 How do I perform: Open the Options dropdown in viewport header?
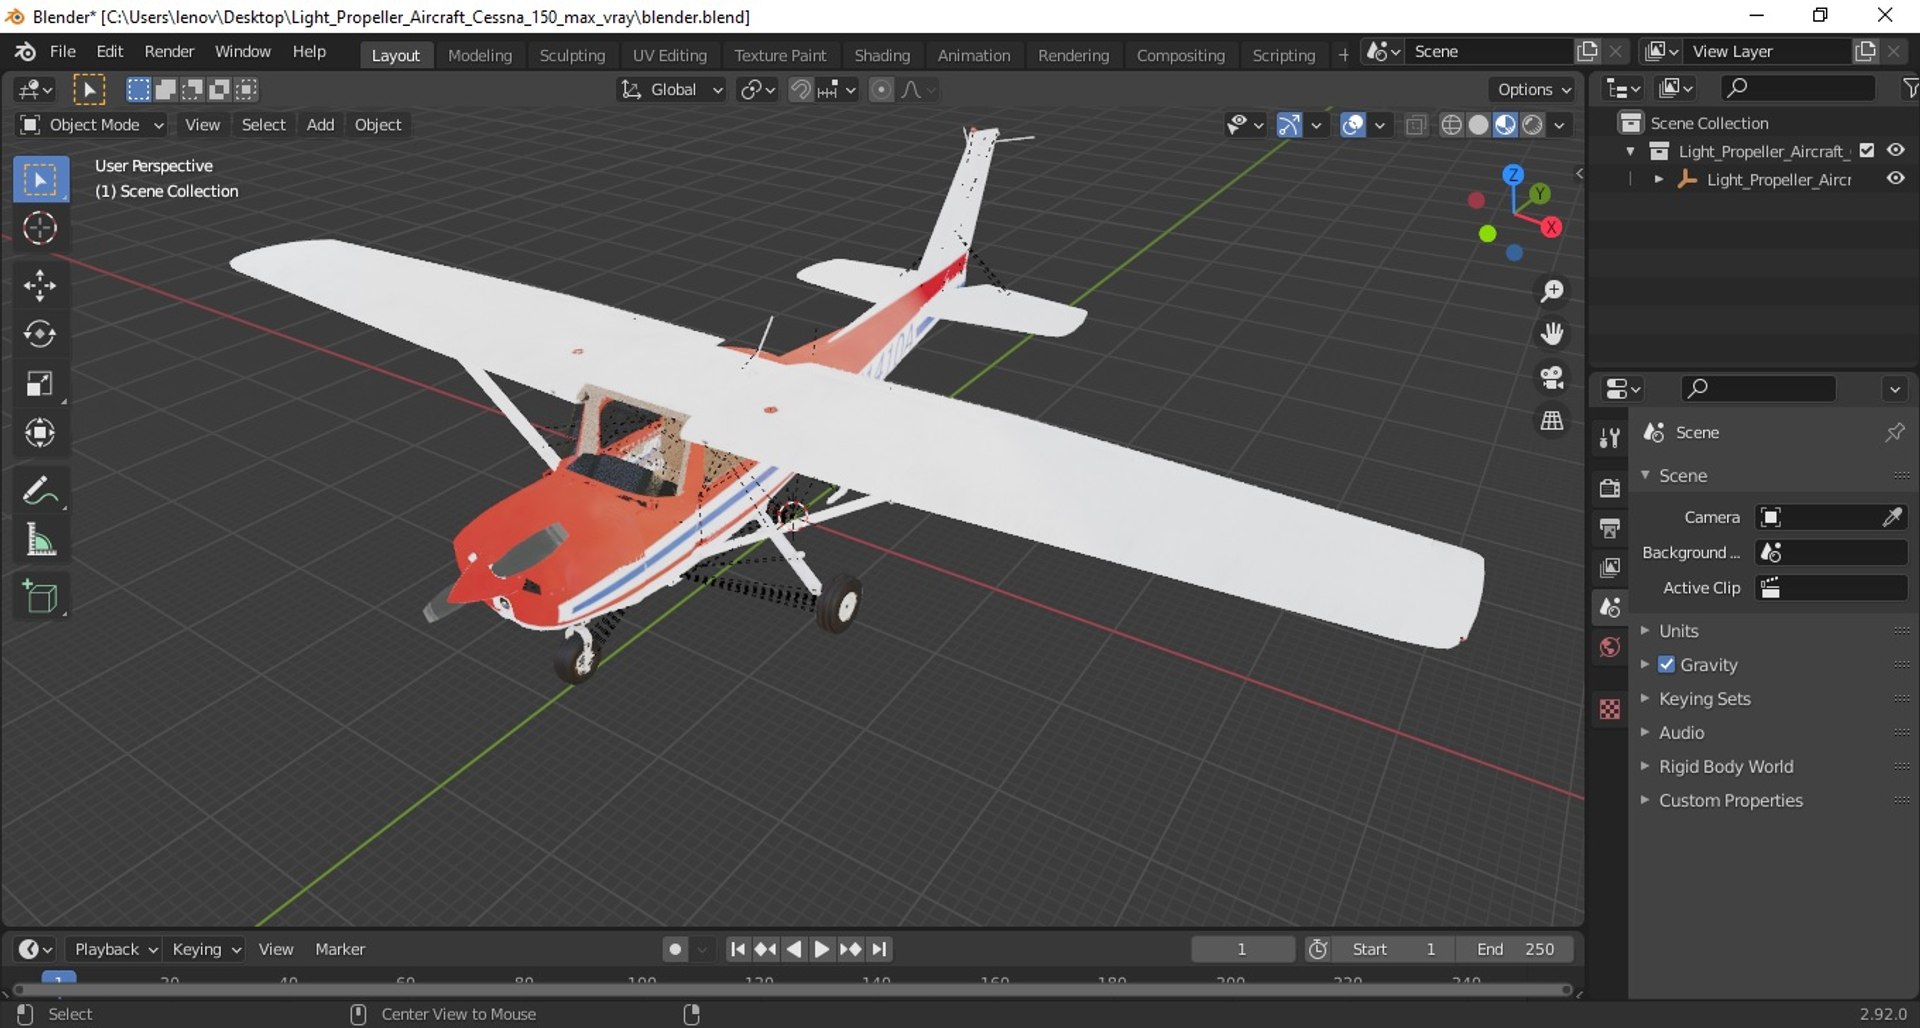[1534, 90]
